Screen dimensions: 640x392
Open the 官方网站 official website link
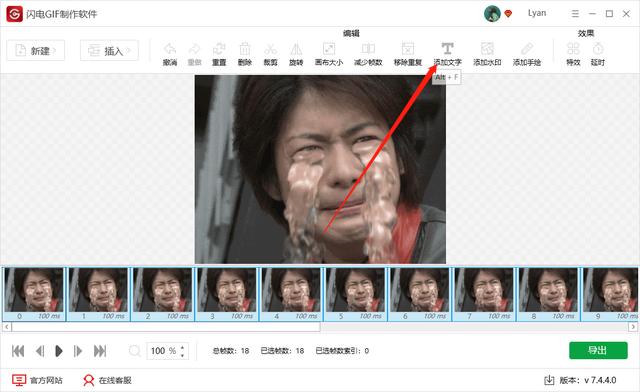37,380
